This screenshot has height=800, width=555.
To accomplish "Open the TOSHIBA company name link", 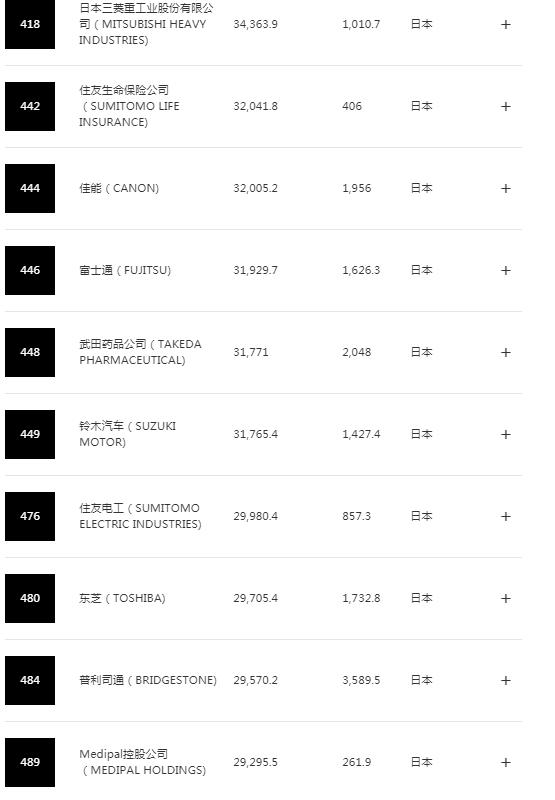I will tap(122, 598).
